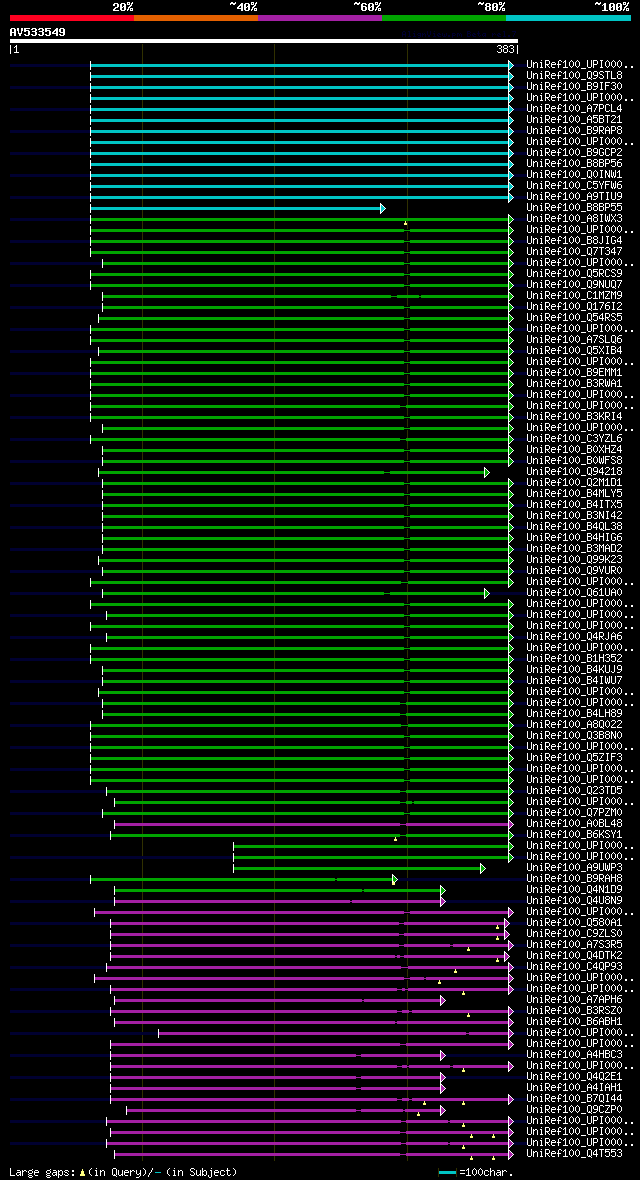The width and height of the screenshot is (640, 1180).
Task: Click the UniRef100_B4MLY5 label
Action: (x=574, y=494)
